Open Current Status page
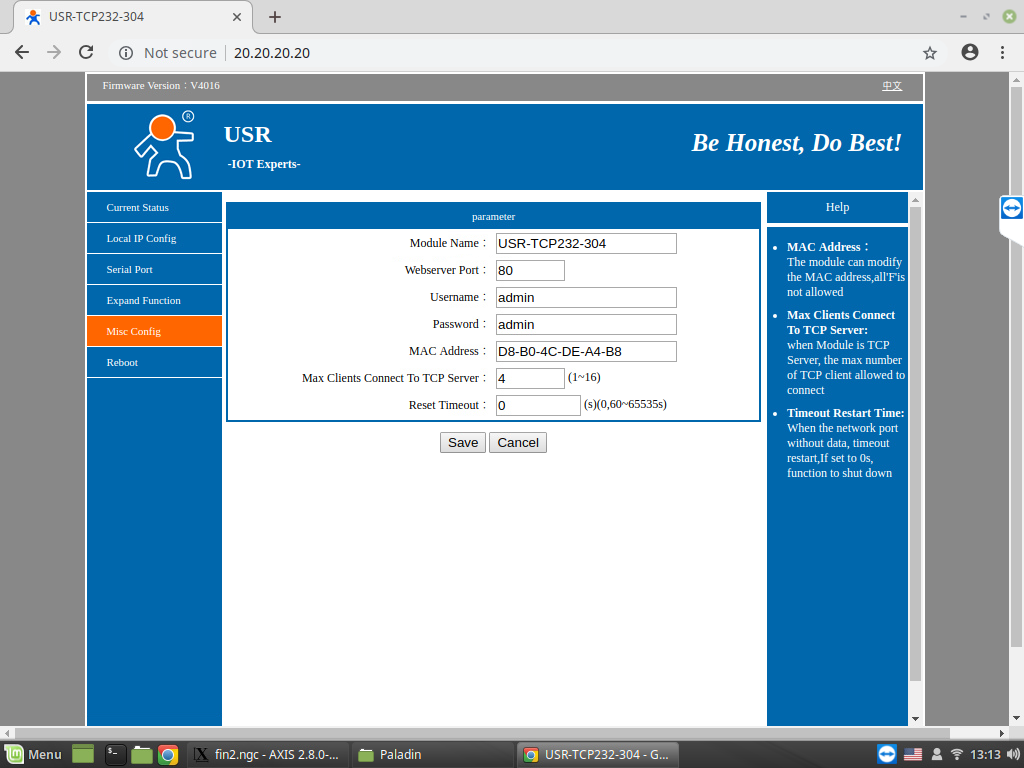This screenshot has height=768, width=1024. tap(154, 207)
